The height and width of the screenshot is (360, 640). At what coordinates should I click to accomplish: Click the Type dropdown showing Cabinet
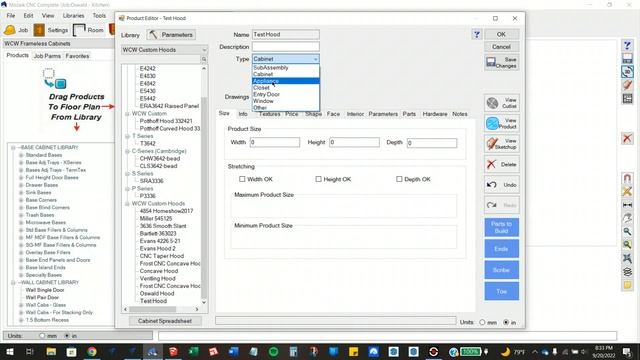[x=286, y=59]
